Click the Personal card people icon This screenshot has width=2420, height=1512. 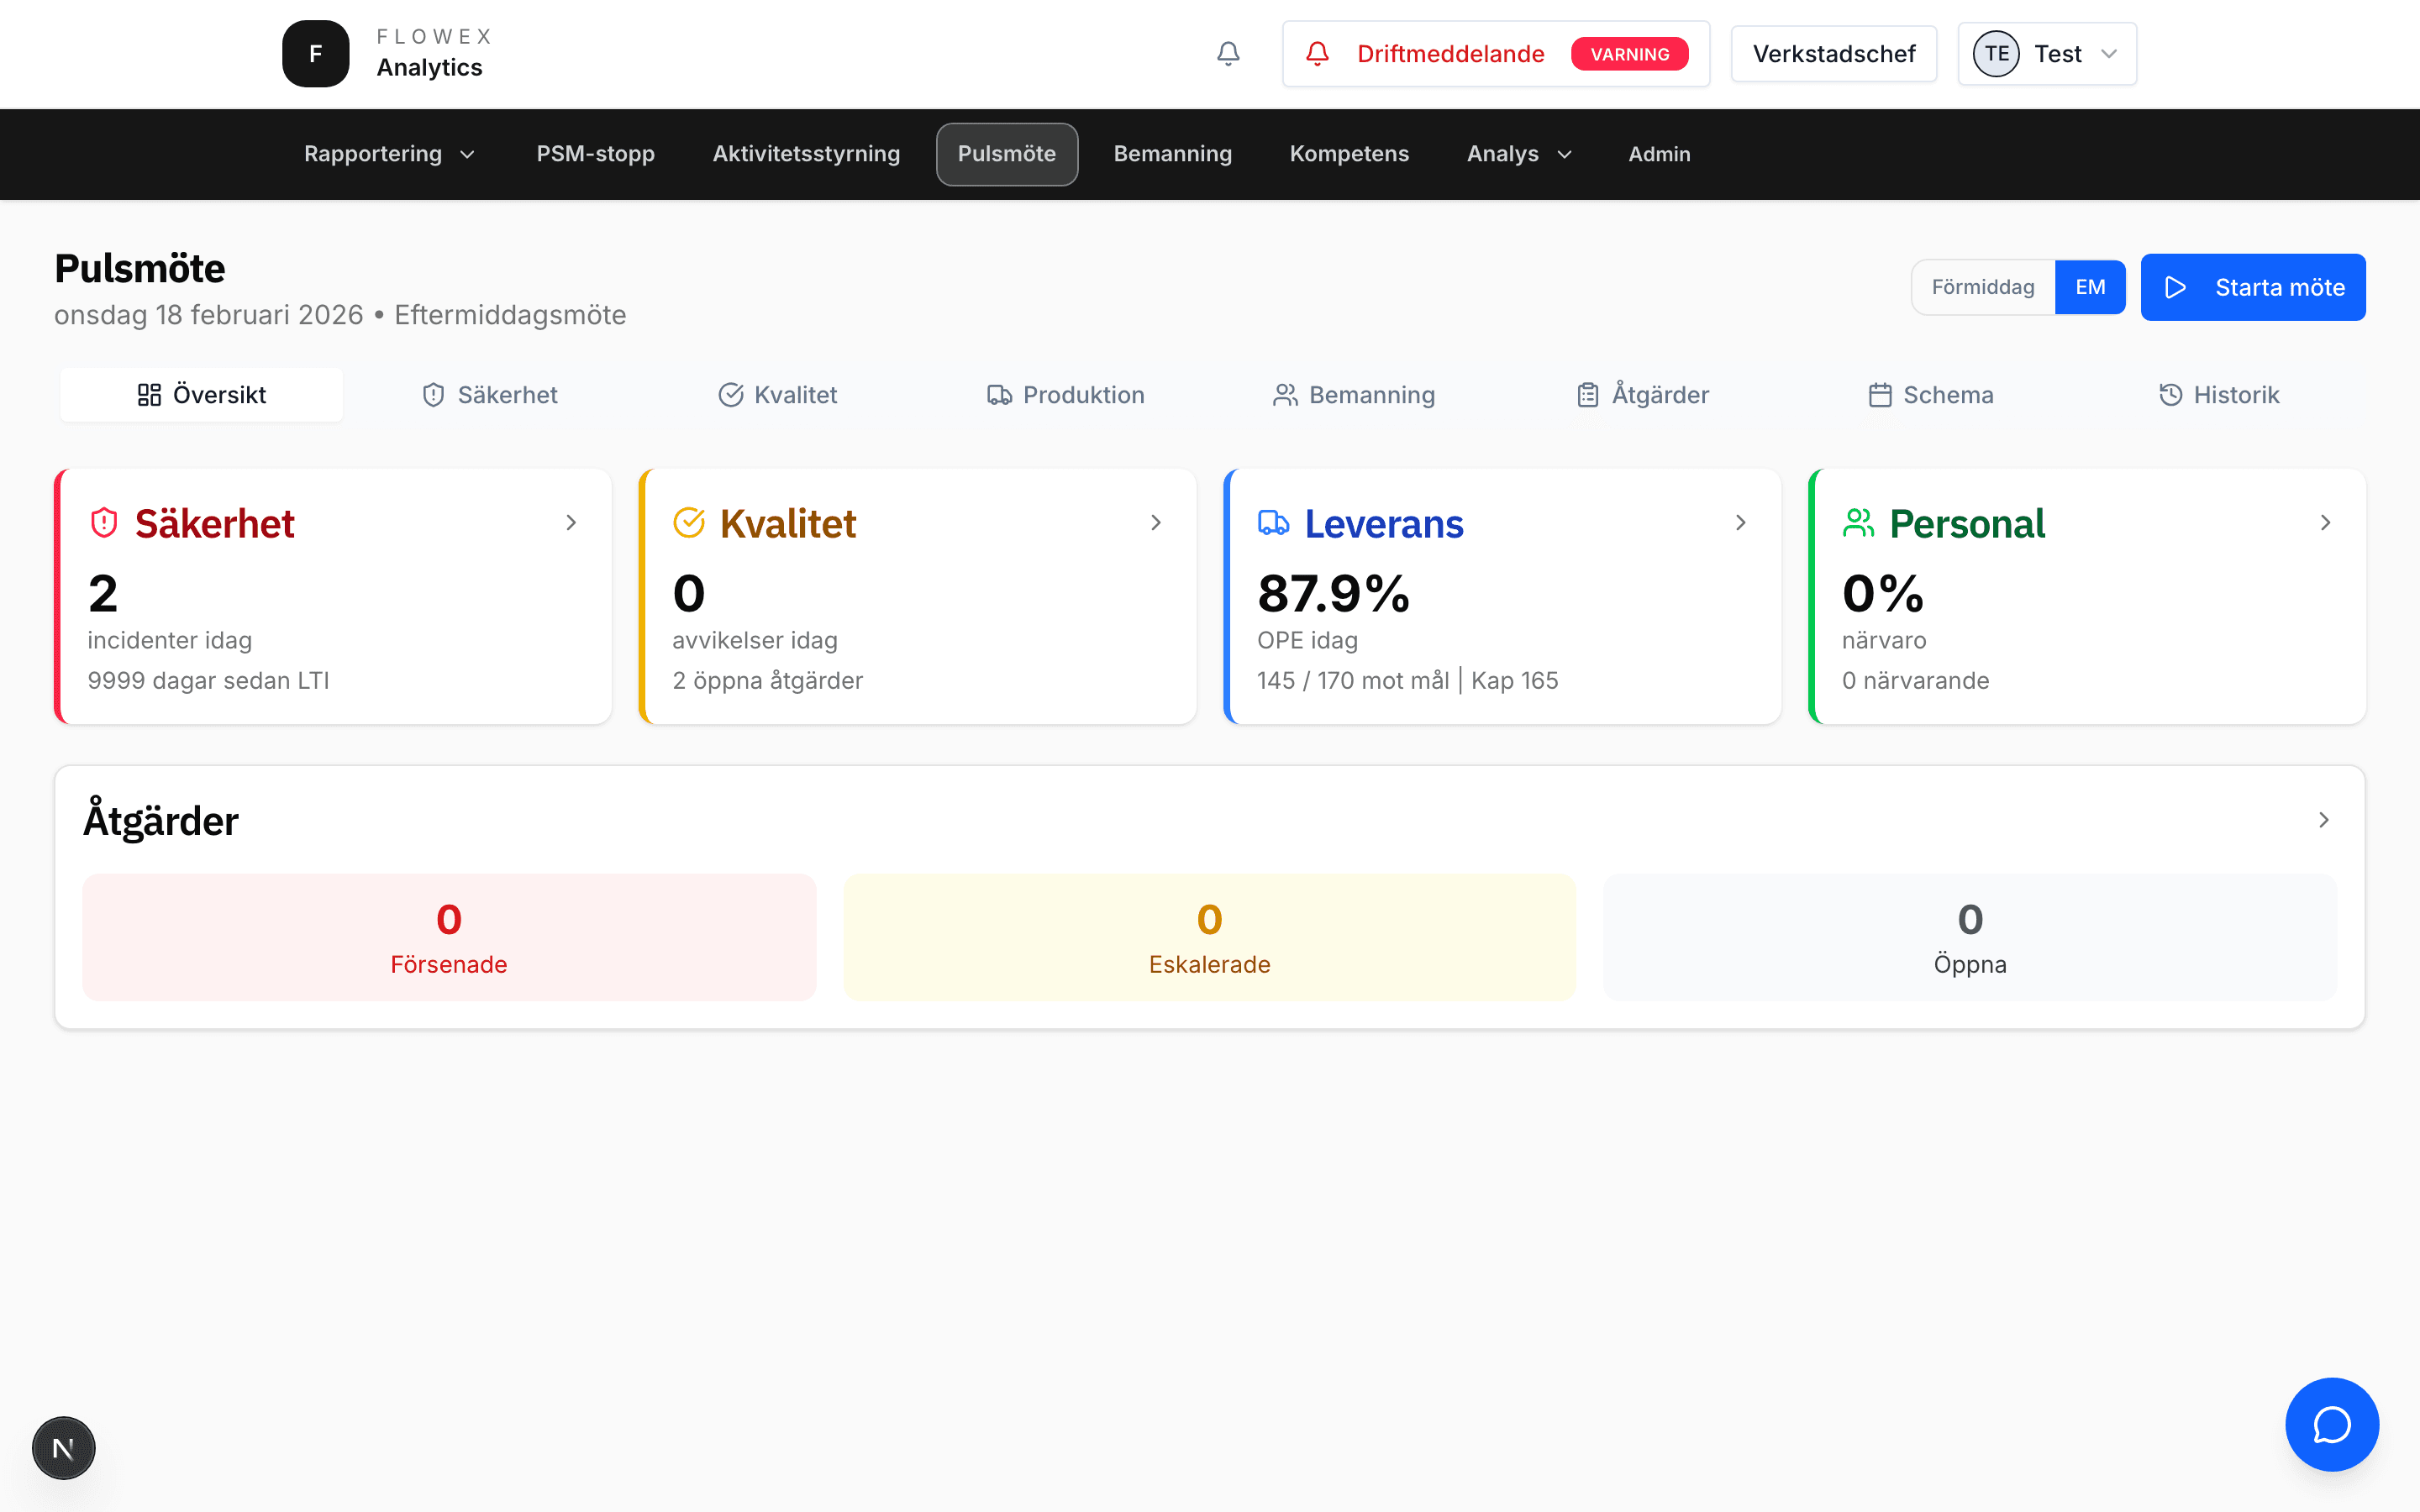click(1858, 523)
